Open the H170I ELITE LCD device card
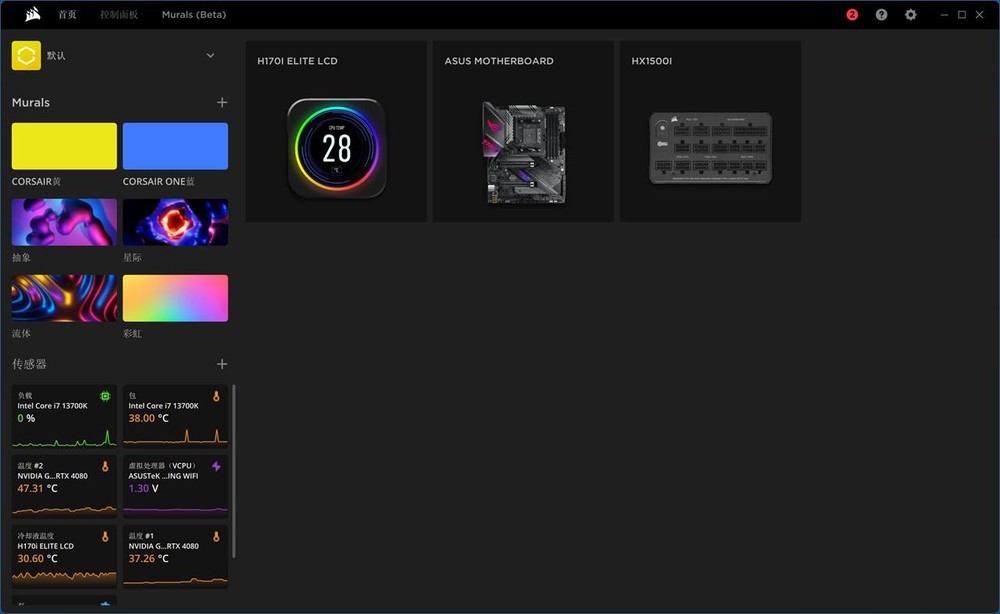 click(x=336, y=132)
